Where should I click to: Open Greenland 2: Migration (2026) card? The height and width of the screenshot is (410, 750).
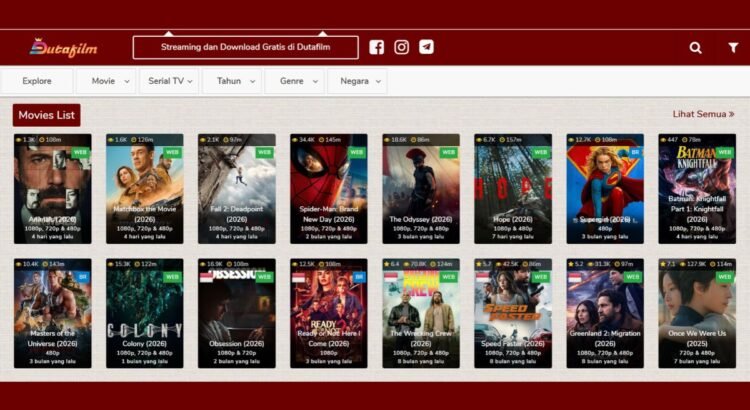point(605,313)
